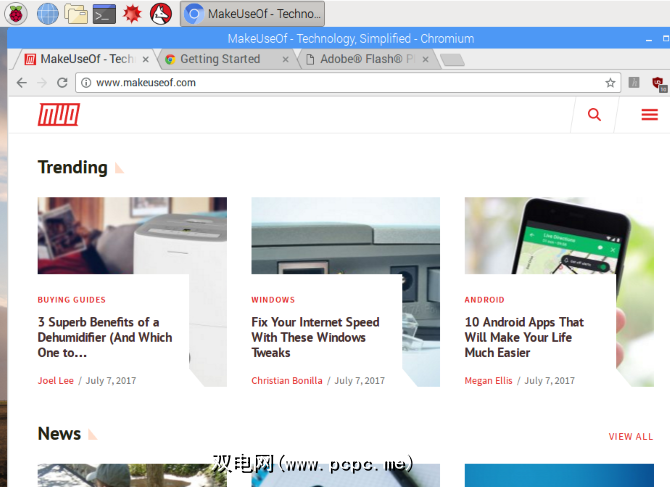View author Christian Bonilla
Screen dimensions: 670x487
pyautogui.click(x=287, y=381)
